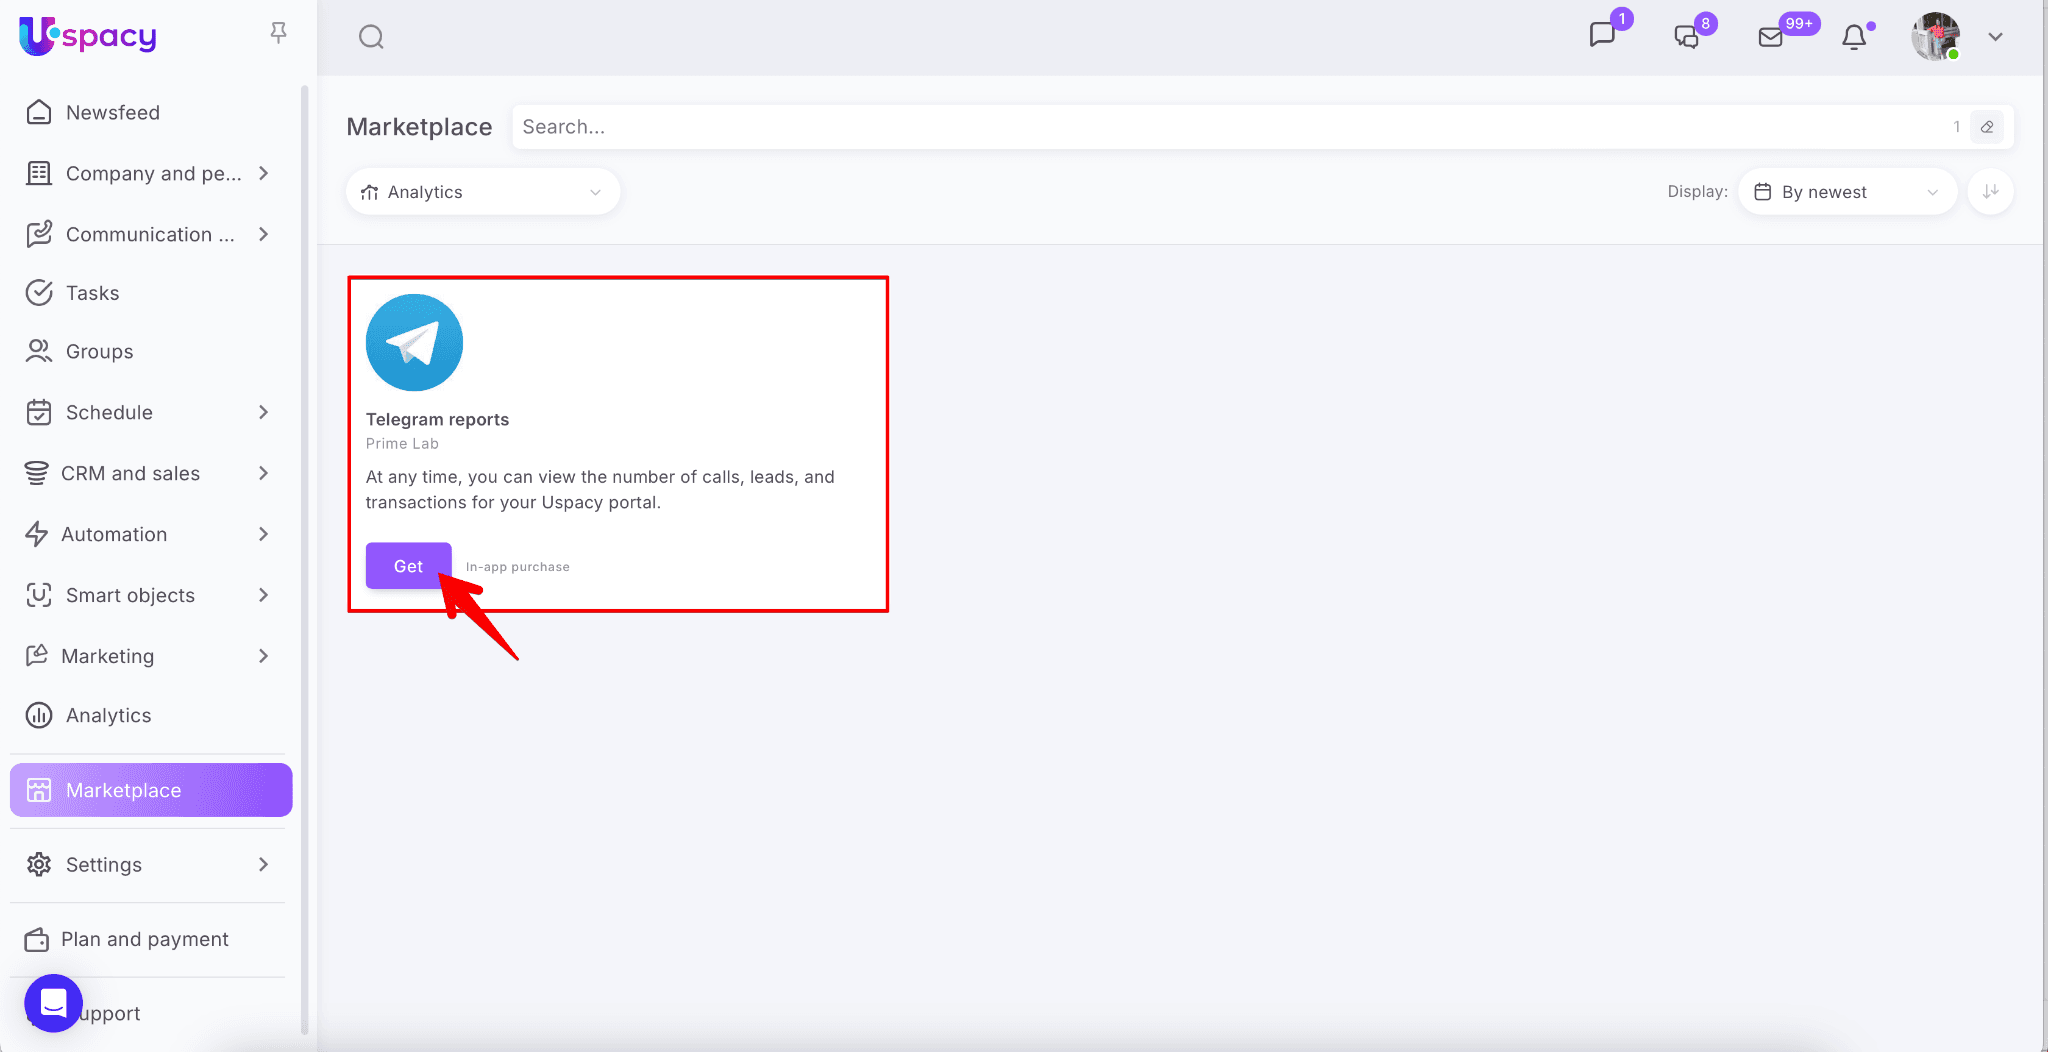Click the clear filter eraser icon
The image size is (2048, 1052).
[1987, 127]
